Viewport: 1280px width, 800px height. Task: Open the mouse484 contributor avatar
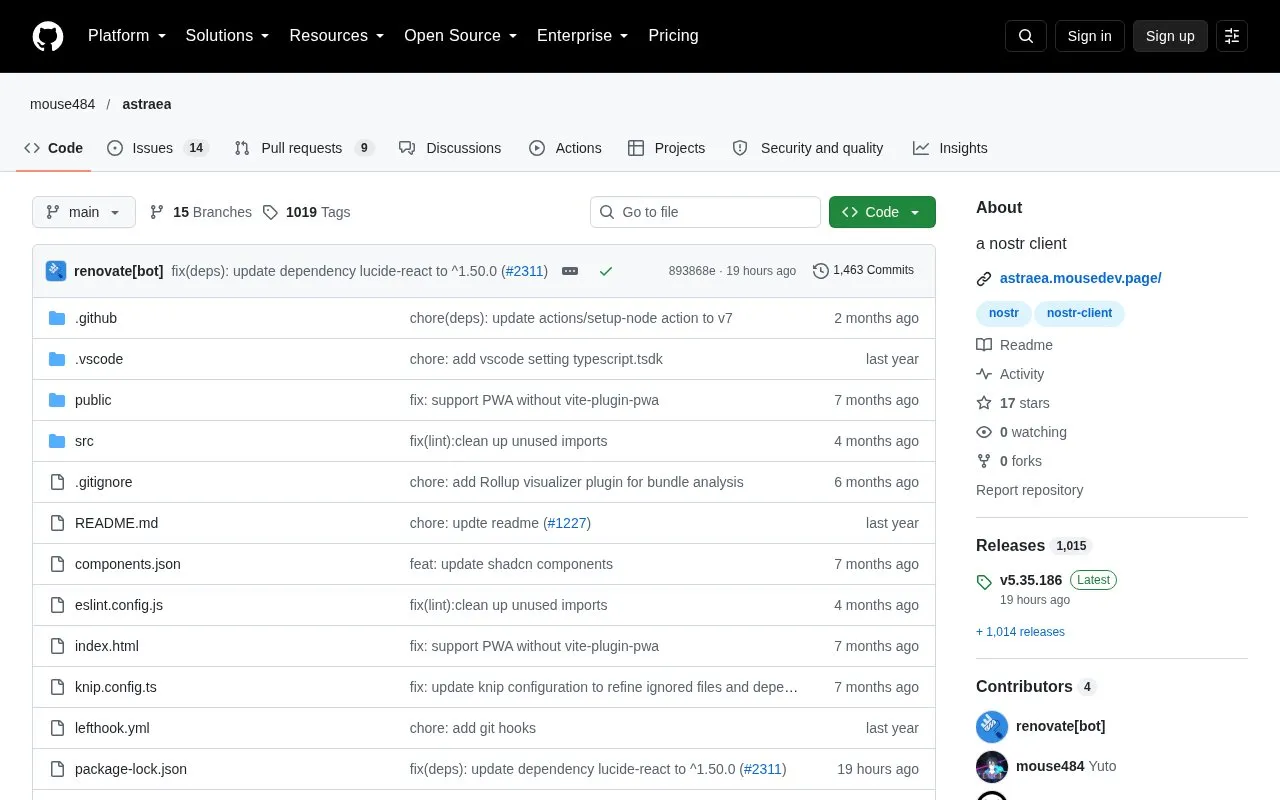pyautogui.click(x=992, y=767)
